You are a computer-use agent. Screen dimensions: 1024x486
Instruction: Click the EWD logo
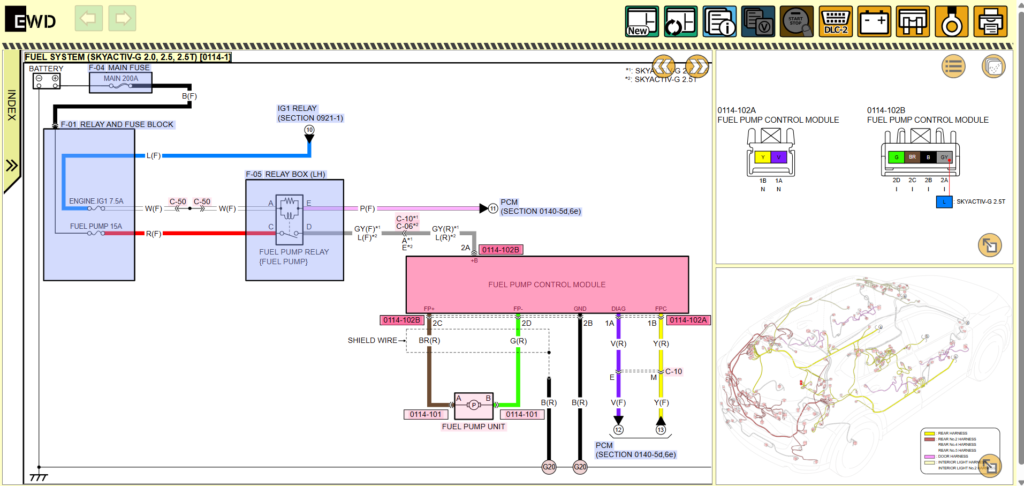pos(30,21)
